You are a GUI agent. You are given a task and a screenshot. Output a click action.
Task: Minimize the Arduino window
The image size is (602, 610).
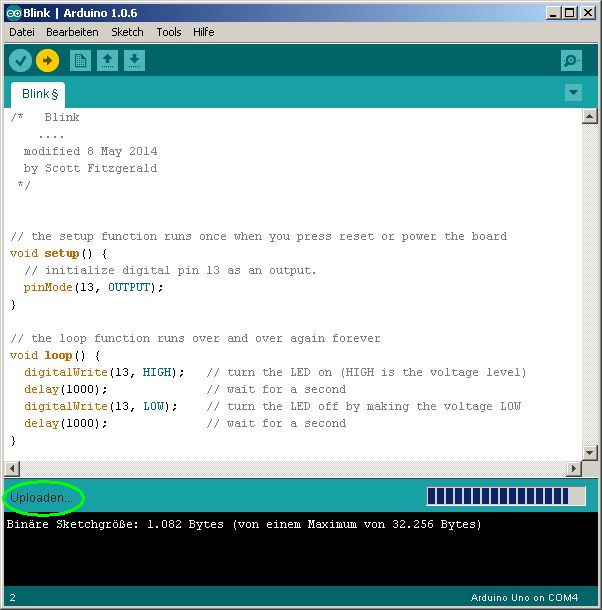[553, 13]
